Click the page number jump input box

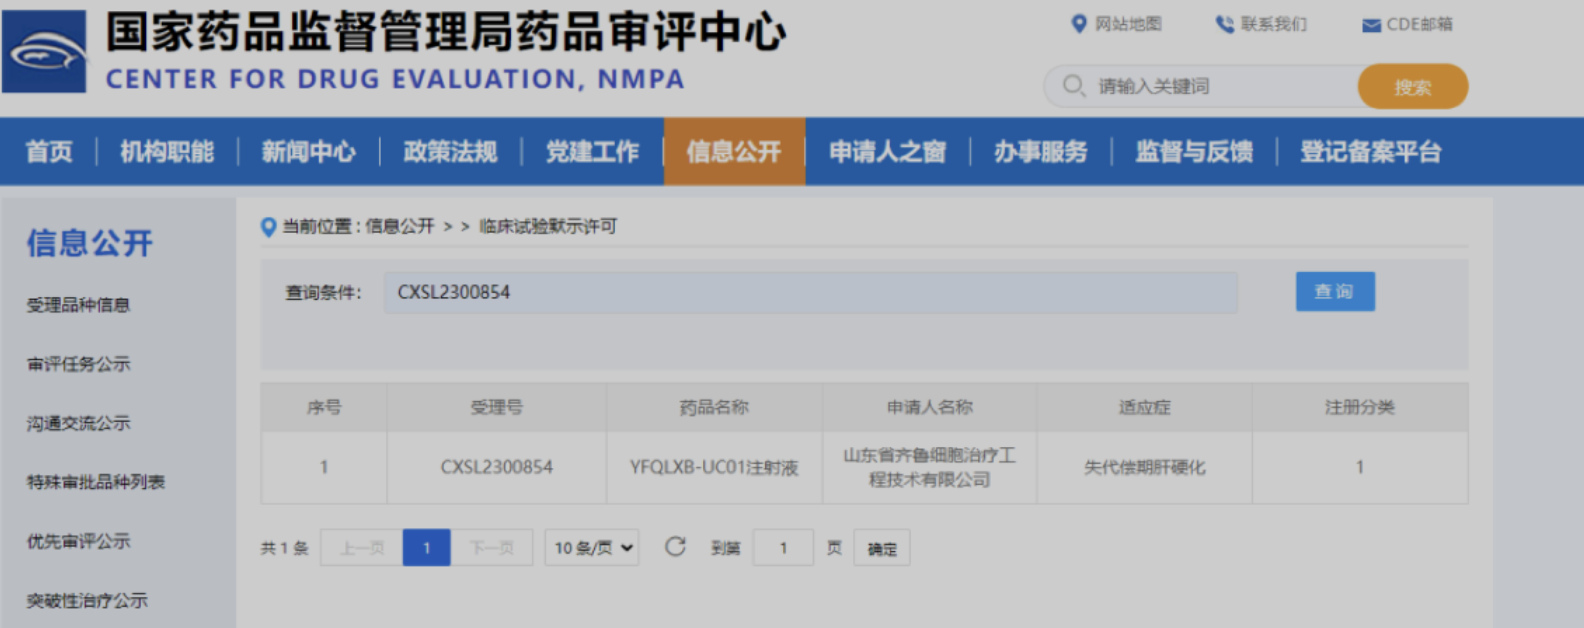tap(783, 548)
